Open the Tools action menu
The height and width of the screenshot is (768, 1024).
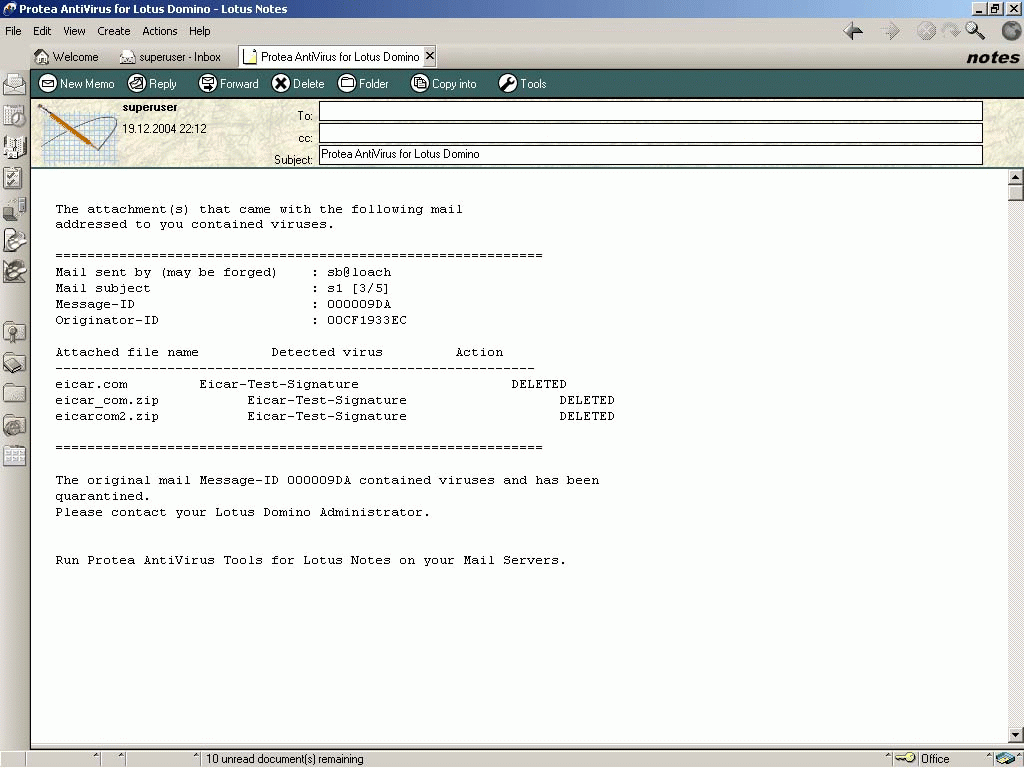coord(522,84)
